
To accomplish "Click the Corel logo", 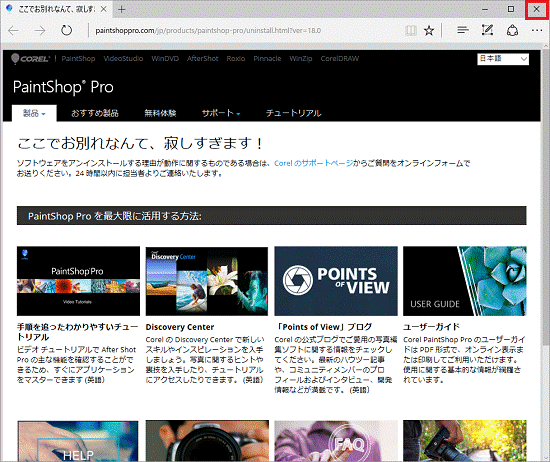I will pos(30,59).
